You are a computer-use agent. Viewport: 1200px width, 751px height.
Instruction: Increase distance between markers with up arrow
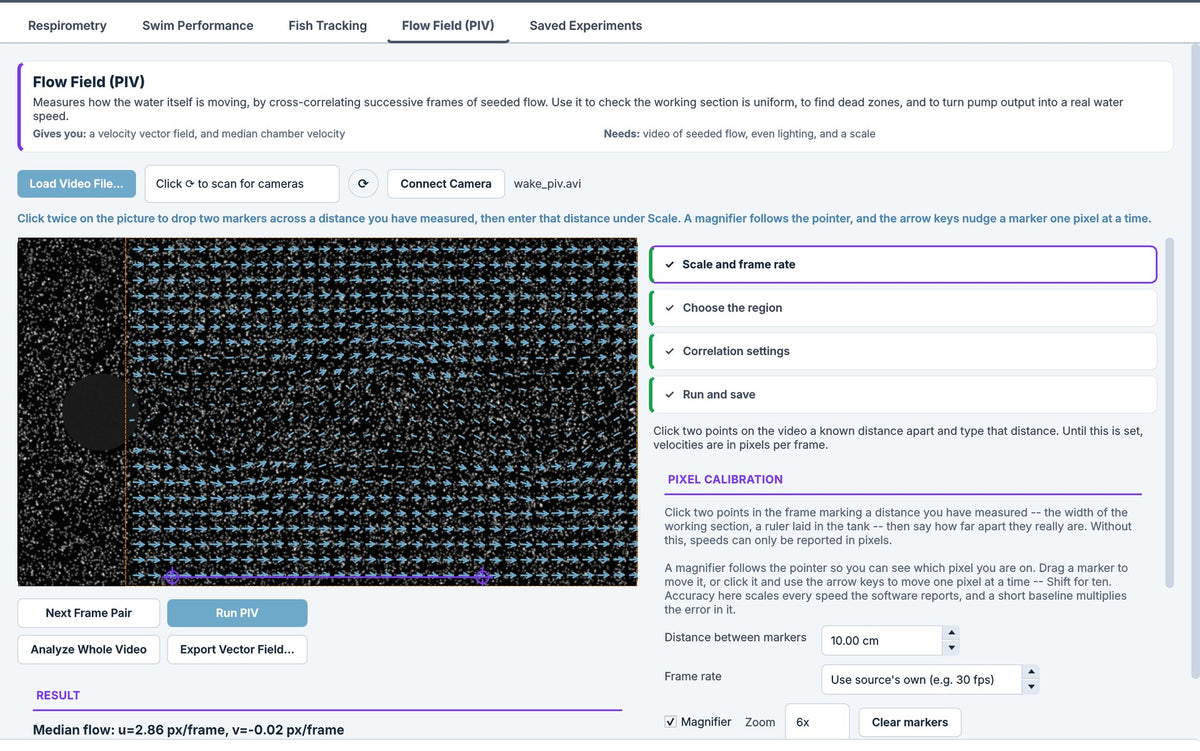951,633
